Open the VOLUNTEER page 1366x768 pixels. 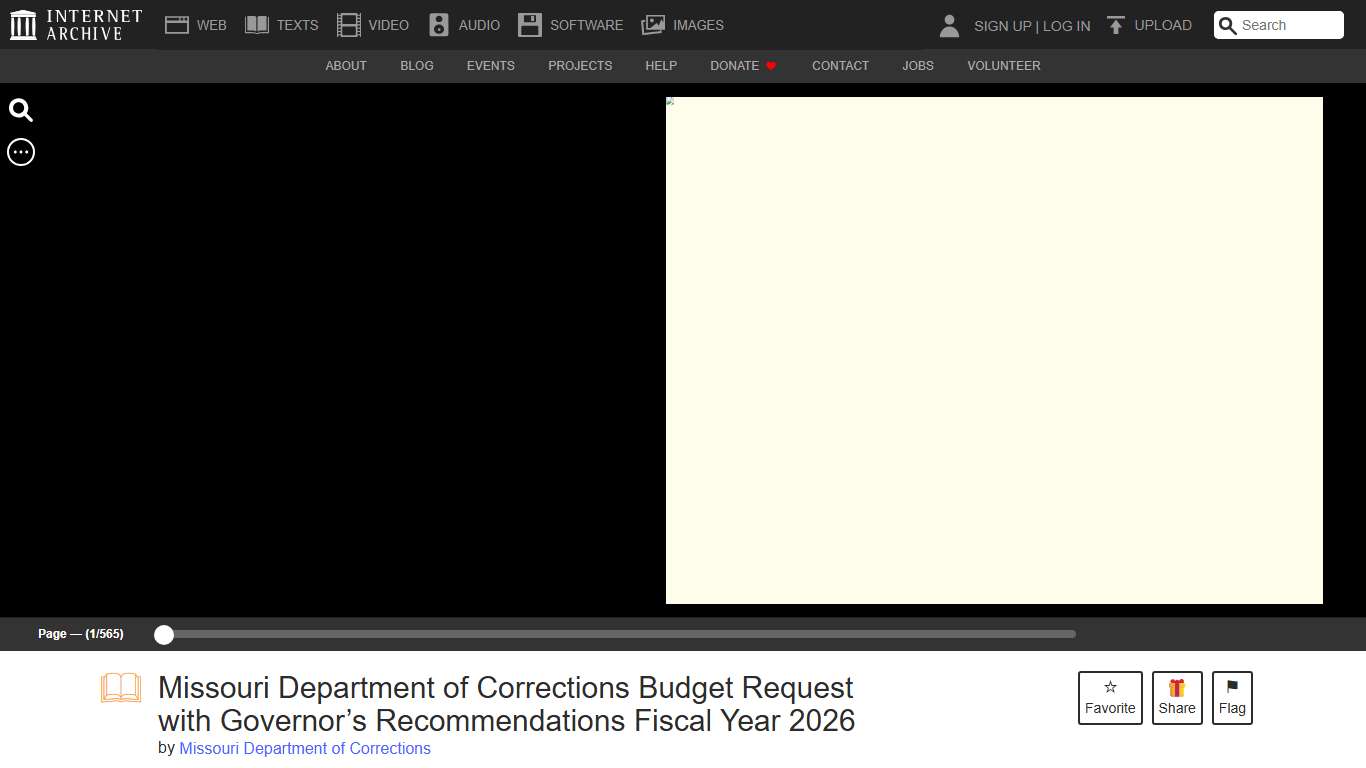pos(1003,66)
